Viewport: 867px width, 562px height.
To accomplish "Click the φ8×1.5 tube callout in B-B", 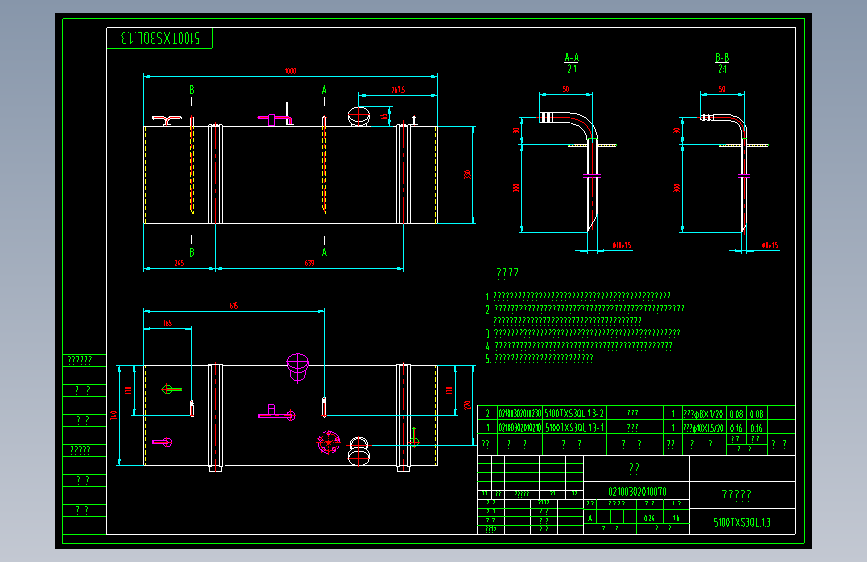I will [770, 245].
